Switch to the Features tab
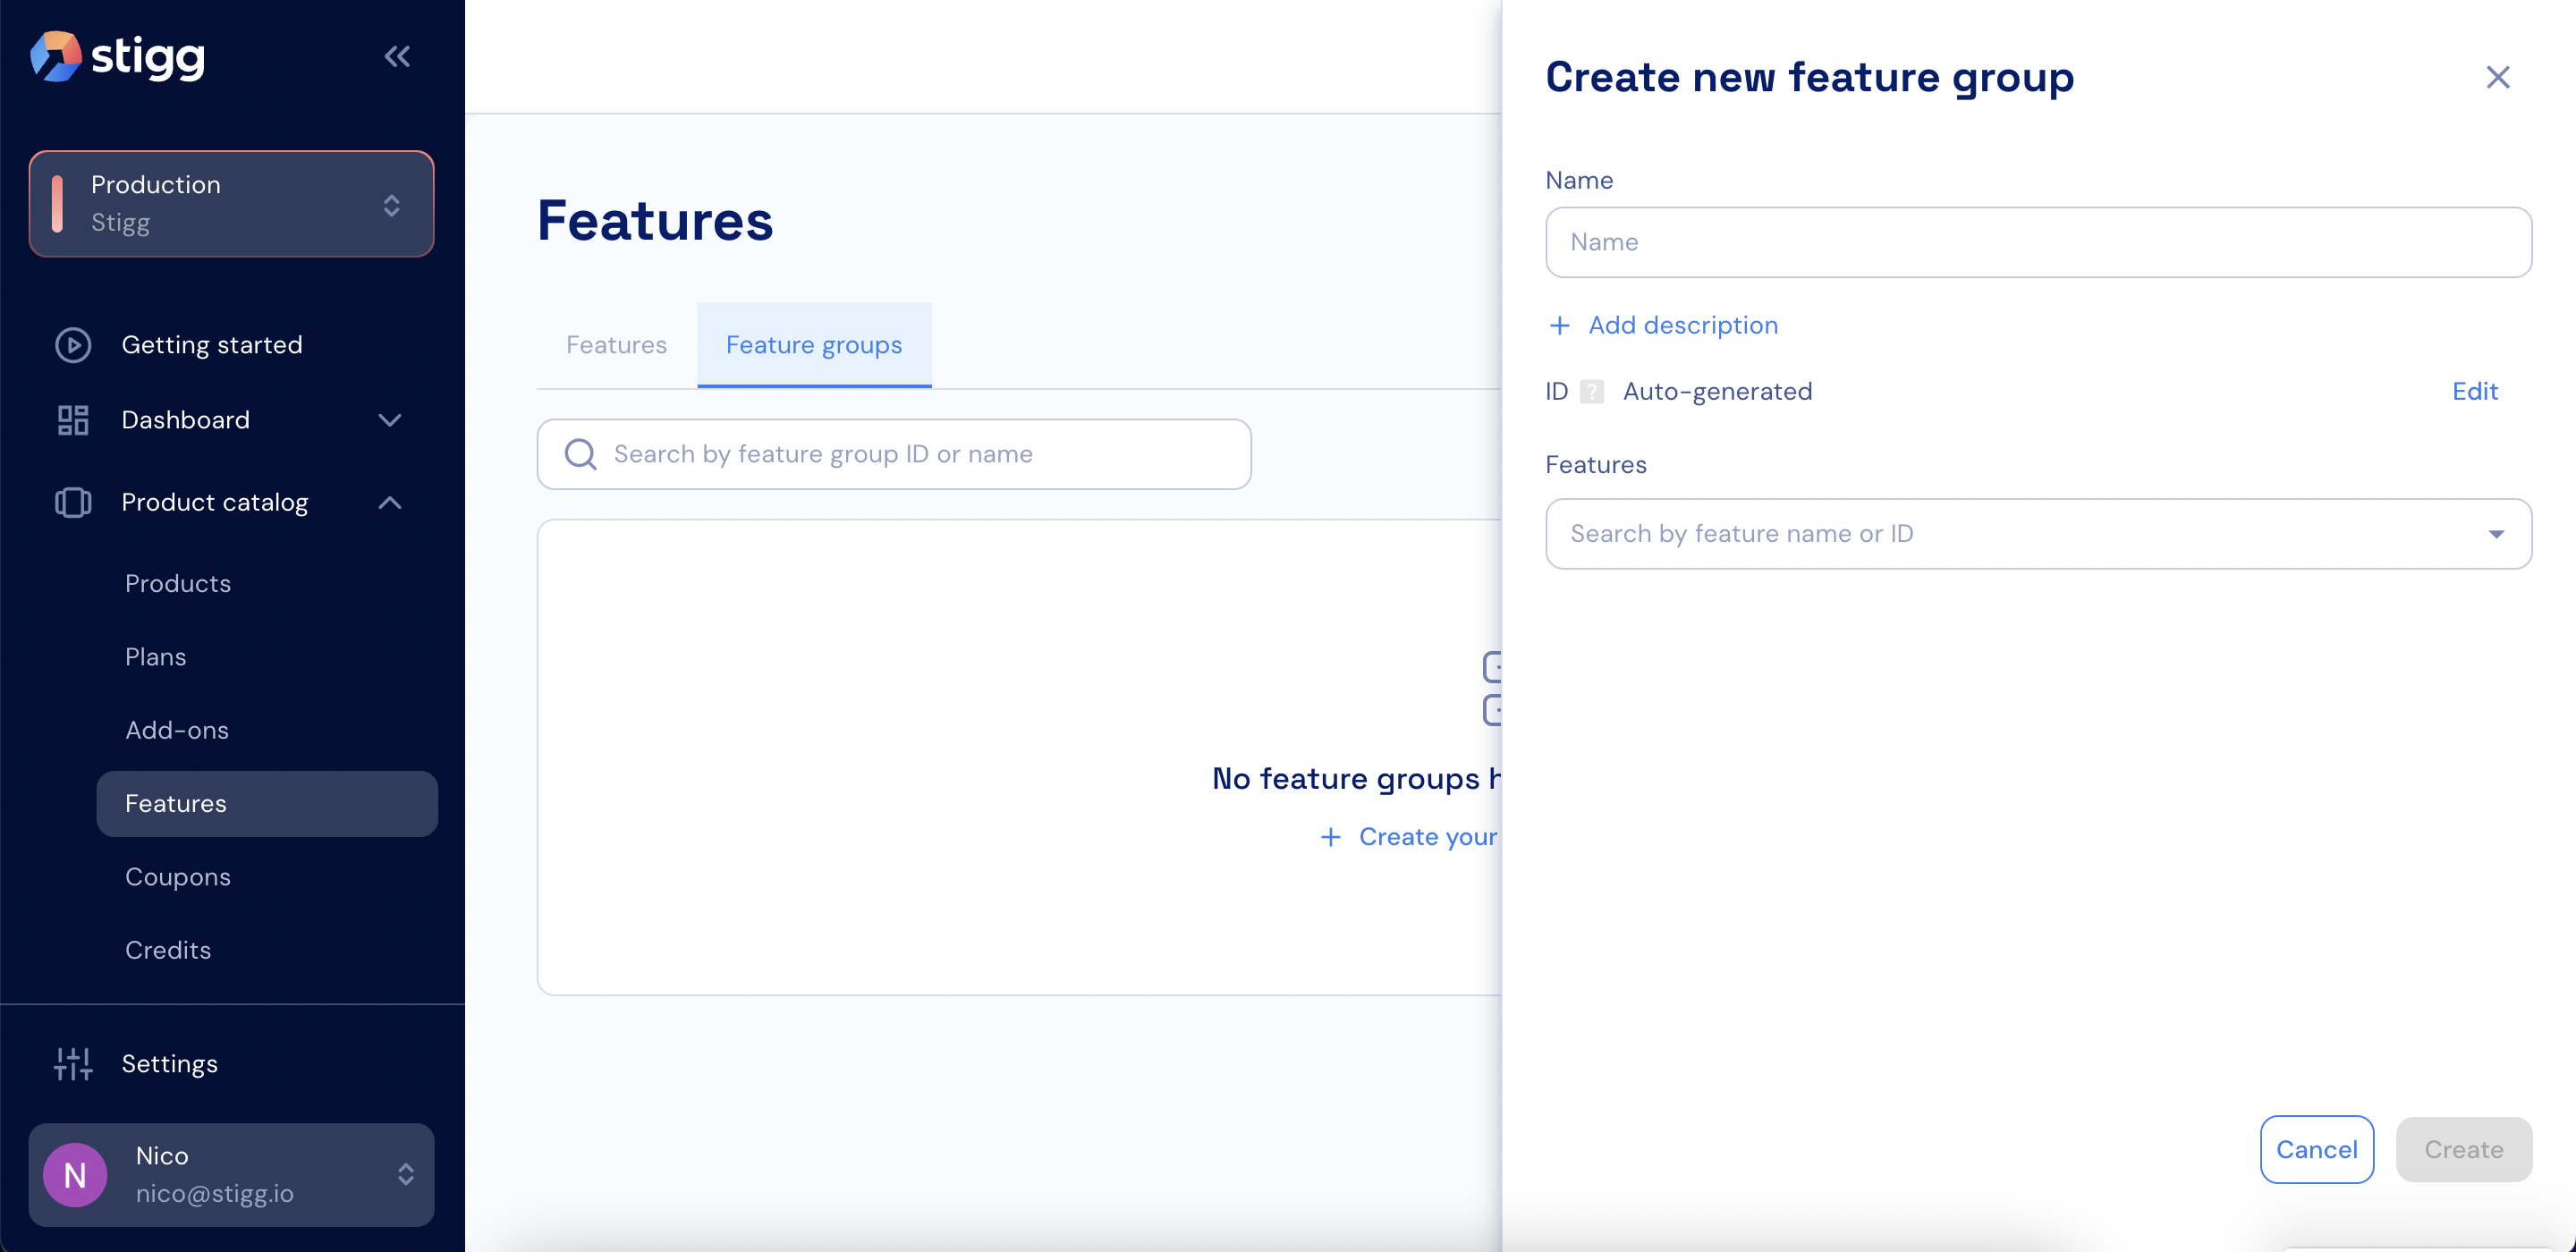2576x1252 pixels. click(616, 345)
